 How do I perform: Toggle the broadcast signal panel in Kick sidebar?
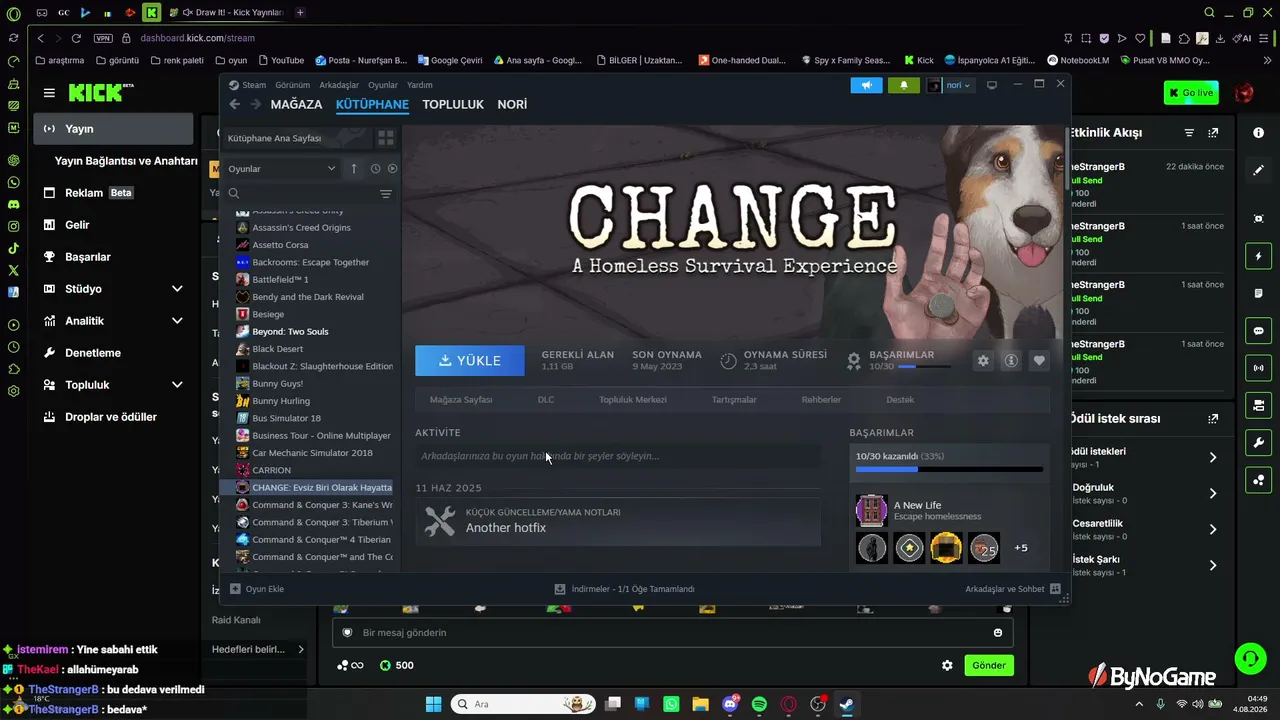1258,368
